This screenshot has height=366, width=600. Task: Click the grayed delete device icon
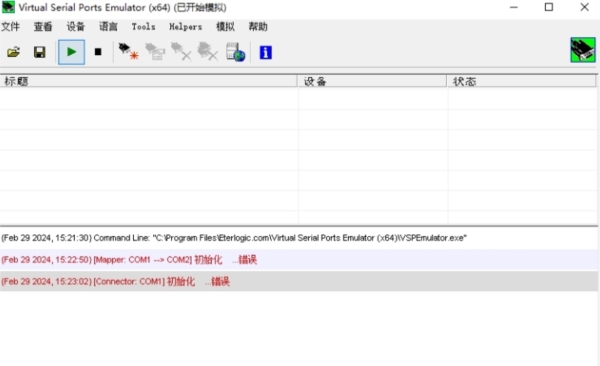[x=181, y=52]
